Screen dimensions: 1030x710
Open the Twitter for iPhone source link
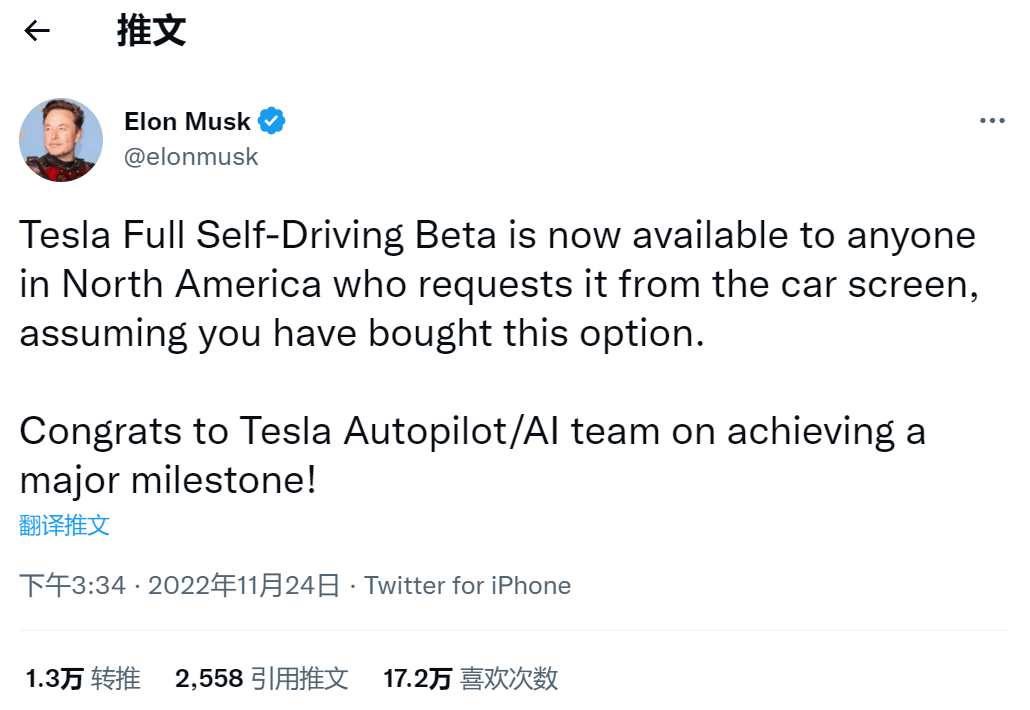tap(468, 585)
